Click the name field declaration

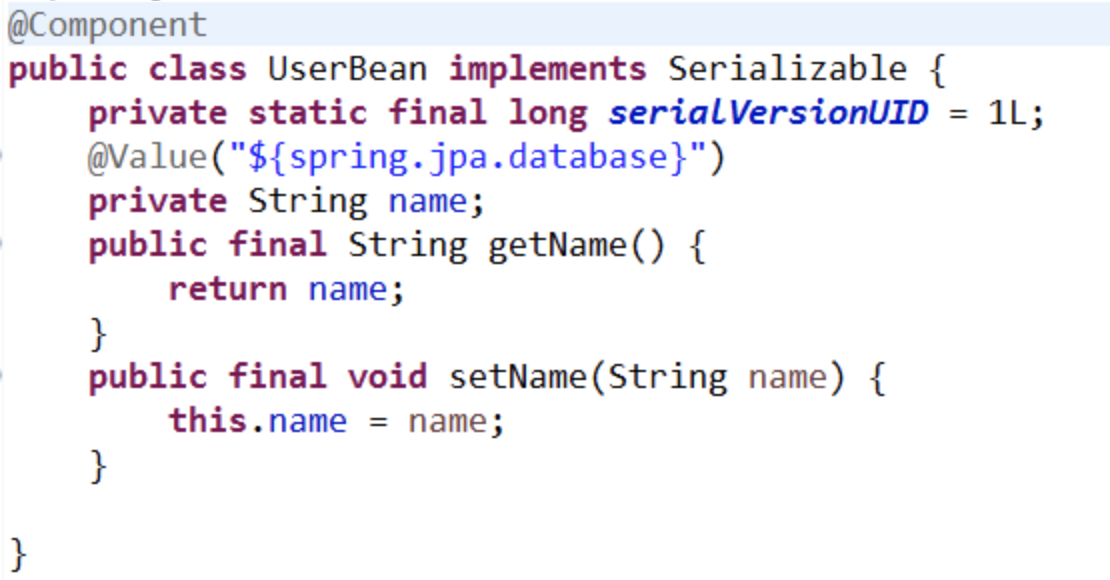(427, 202)
